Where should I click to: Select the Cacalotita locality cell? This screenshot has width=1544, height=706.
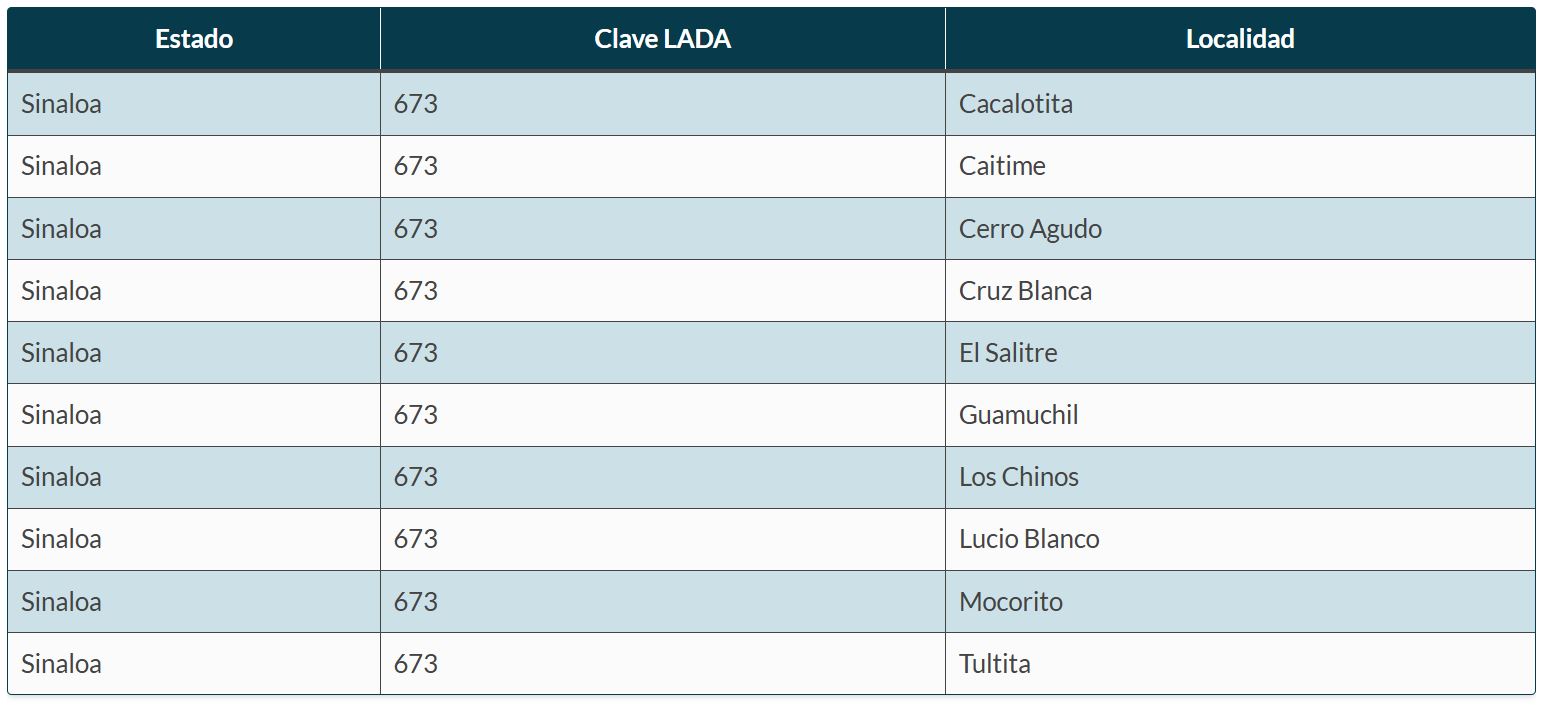coord(1016,104)
